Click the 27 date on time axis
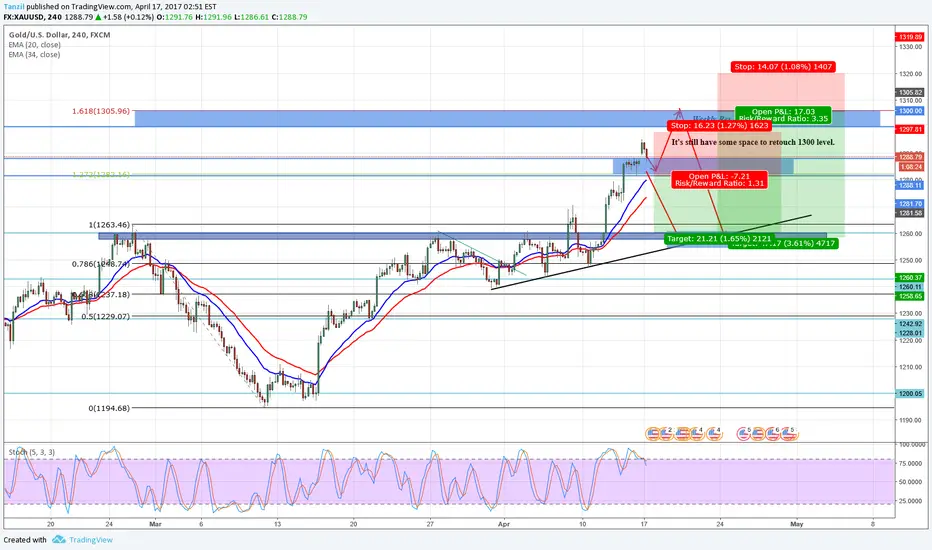932x550 pixels. coord(430,524)
